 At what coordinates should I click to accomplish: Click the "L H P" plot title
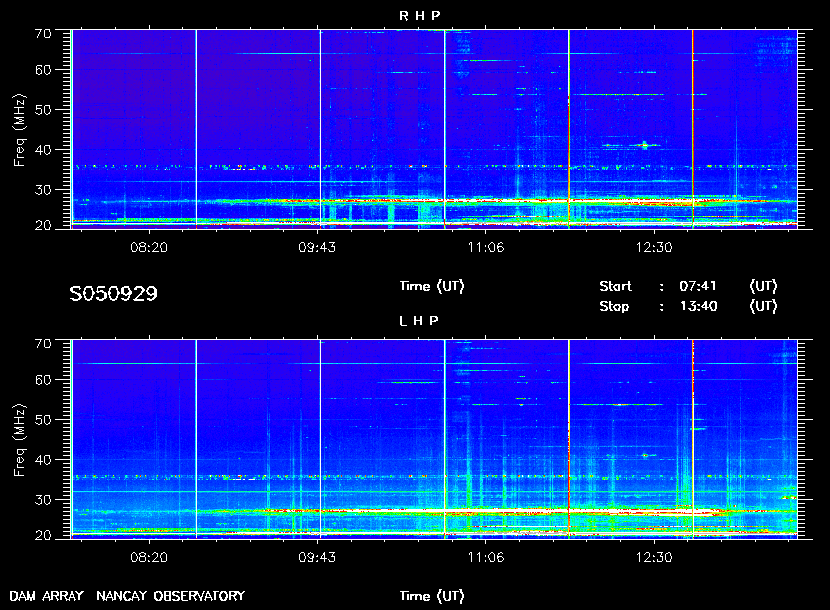[419, 321]
